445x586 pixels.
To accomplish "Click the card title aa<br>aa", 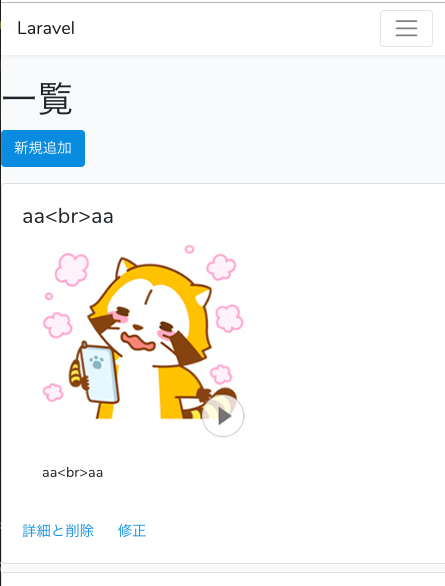I will point(68,216).
